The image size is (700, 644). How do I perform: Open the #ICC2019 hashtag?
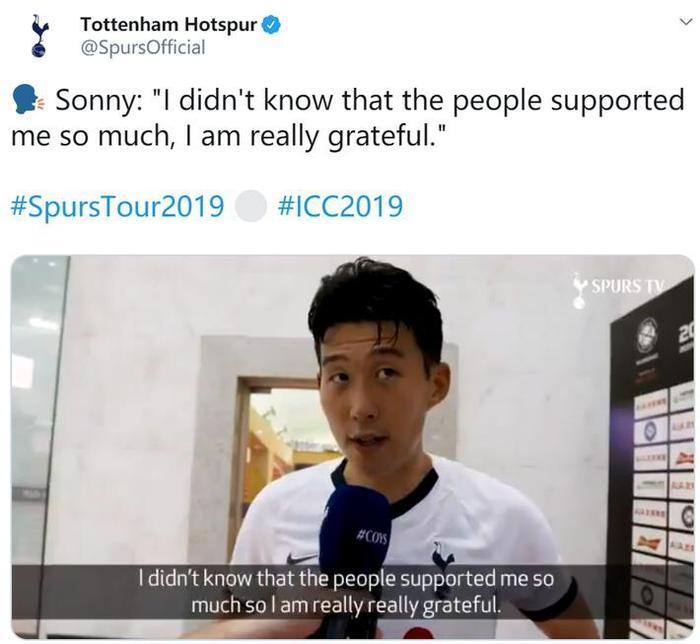pyautogui.click(x=340, y=206)
